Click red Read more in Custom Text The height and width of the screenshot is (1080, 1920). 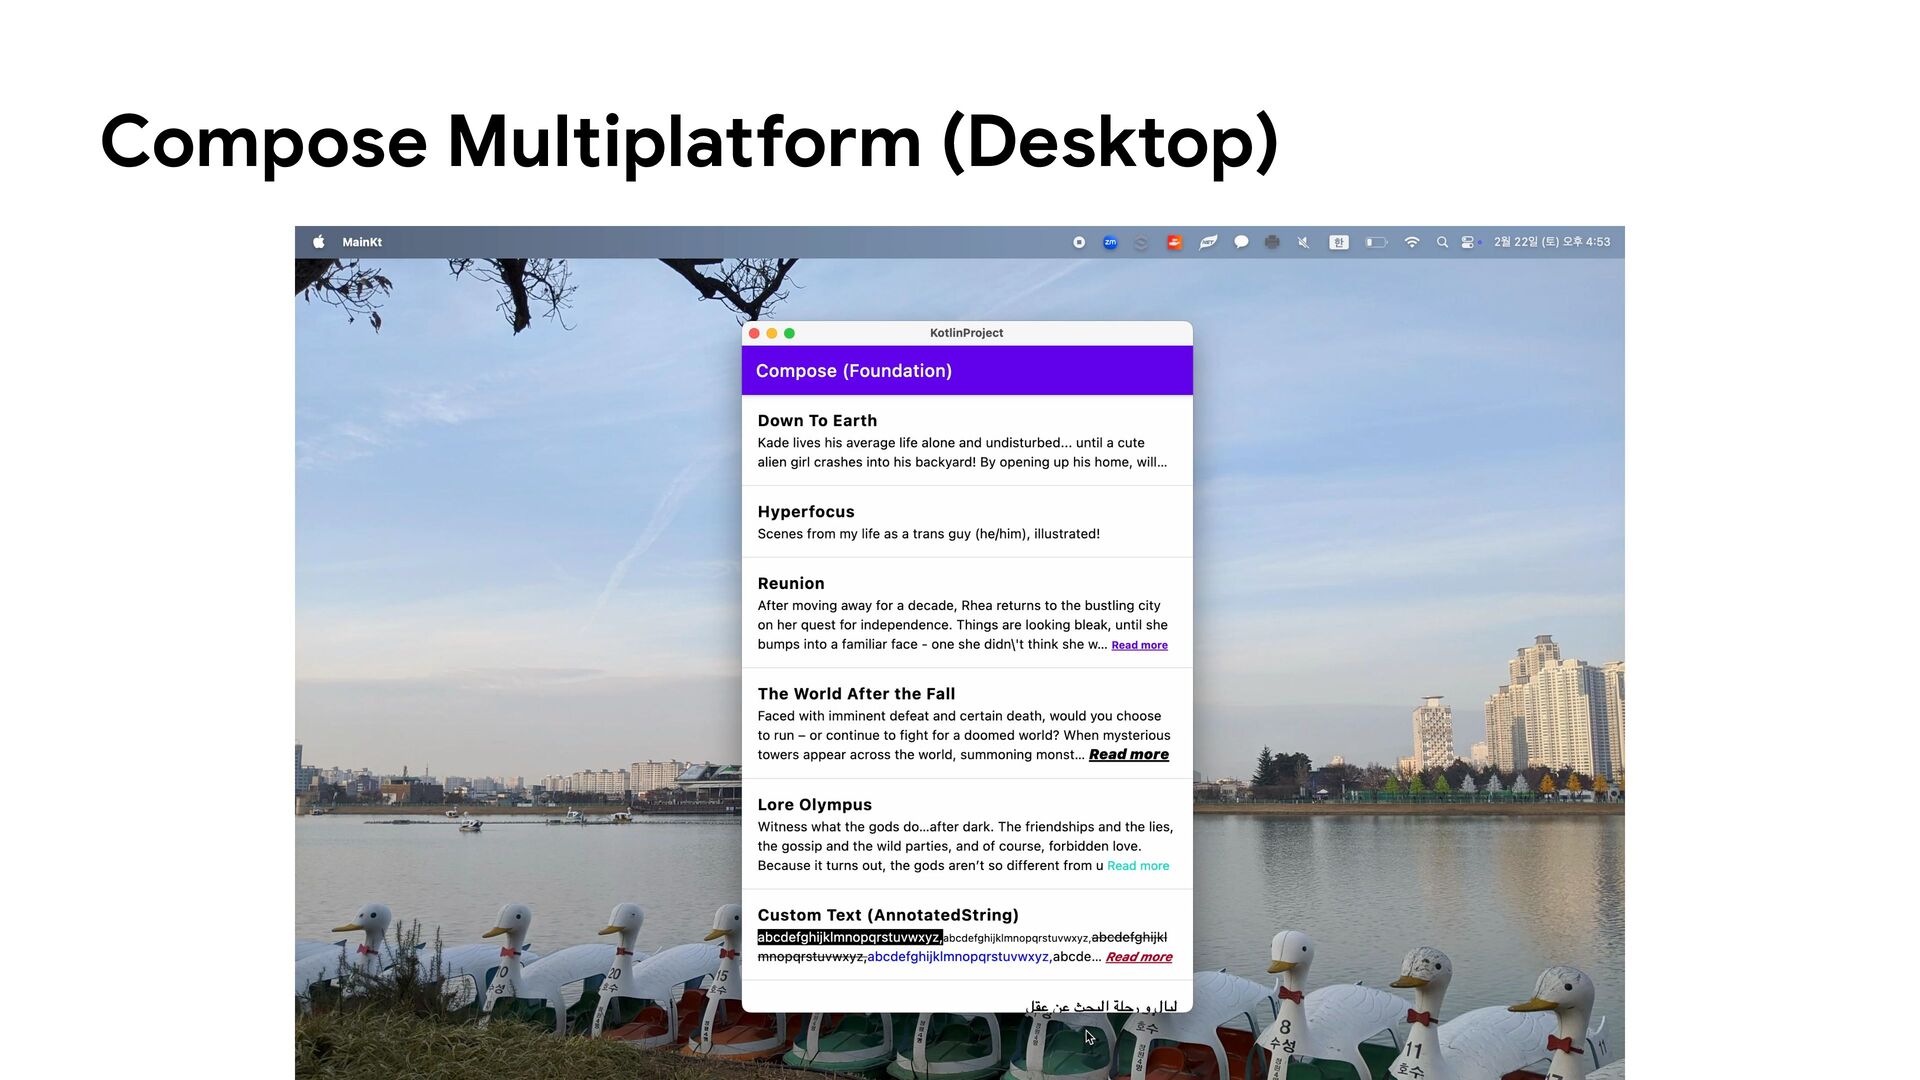(1138, 957)
